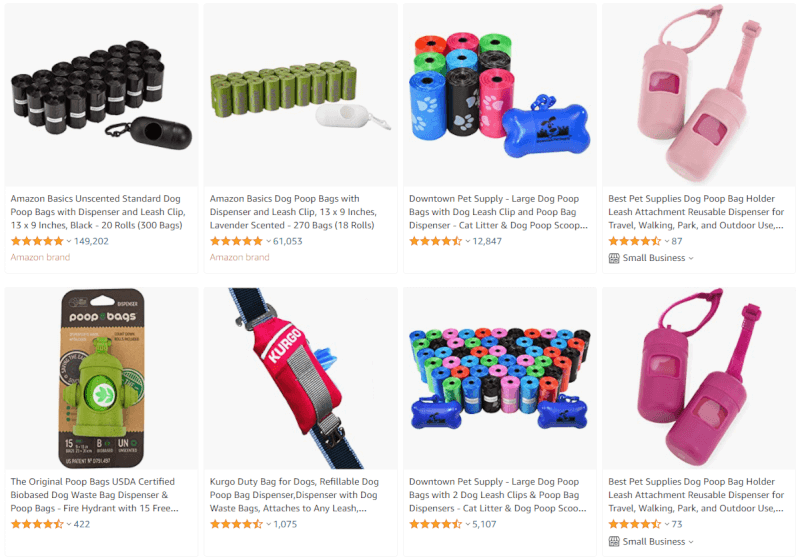The height and width of the screenshot is (558, 800).
Task: Open the Small Business storefront icon under pink holder
Action: coord(614,258)
